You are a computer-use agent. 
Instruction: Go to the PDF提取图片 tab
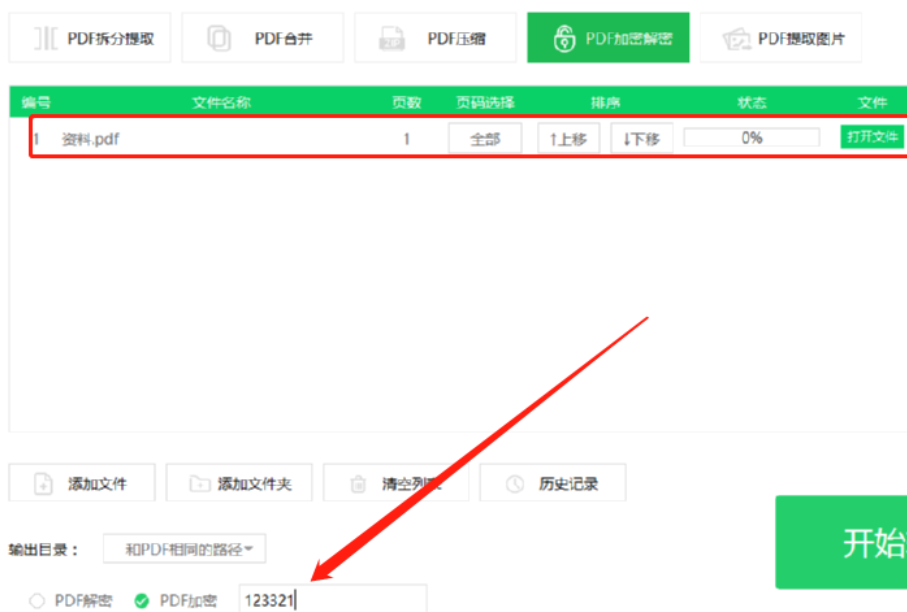(x=780, y=38)
